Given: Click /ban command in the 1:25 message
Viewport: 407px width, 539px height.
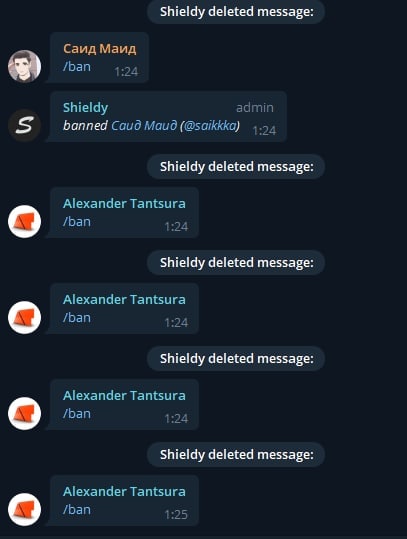Looking at the screenshot, I should tap(77, 509).
